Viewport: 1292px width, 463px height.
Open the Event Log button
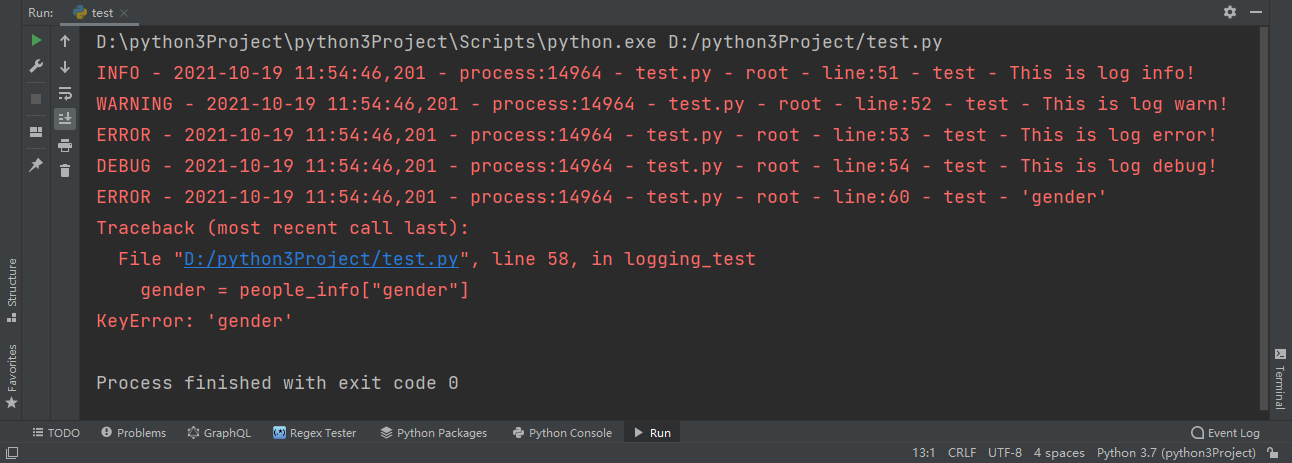[x=1225, y=433]
